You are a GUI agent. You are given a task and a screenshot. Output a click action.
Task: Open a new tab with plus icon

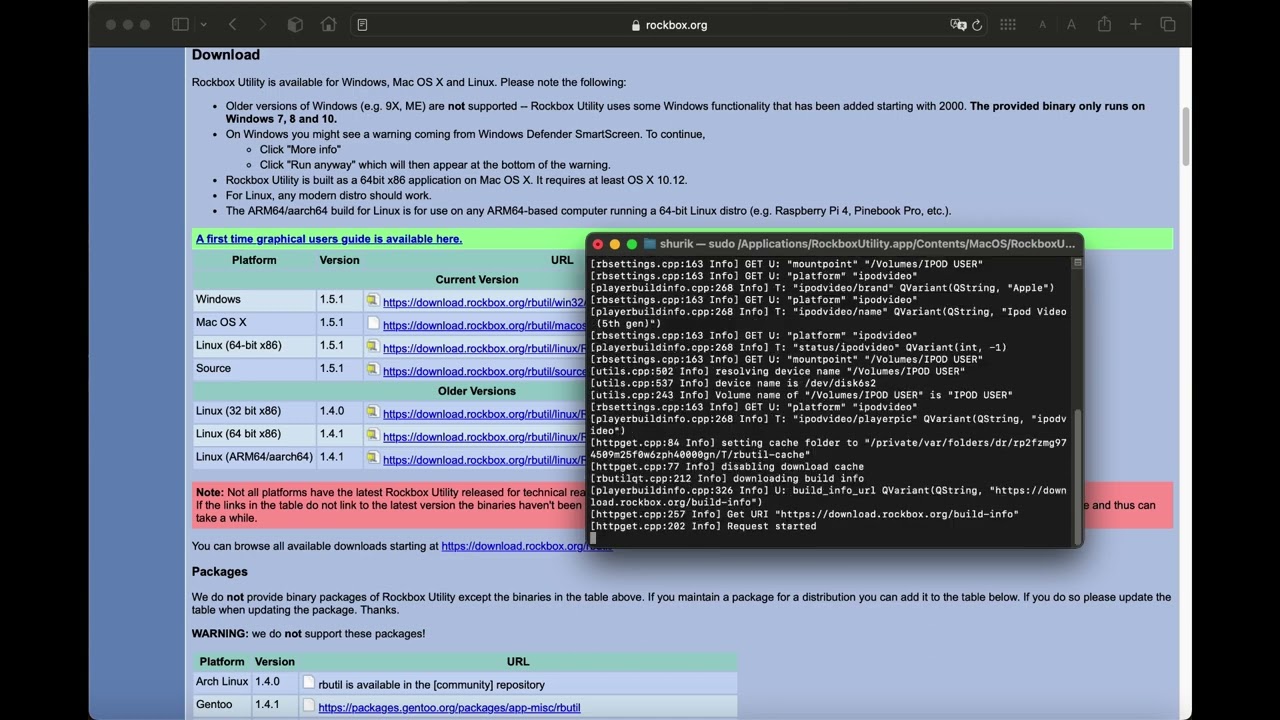(1135, 24)
